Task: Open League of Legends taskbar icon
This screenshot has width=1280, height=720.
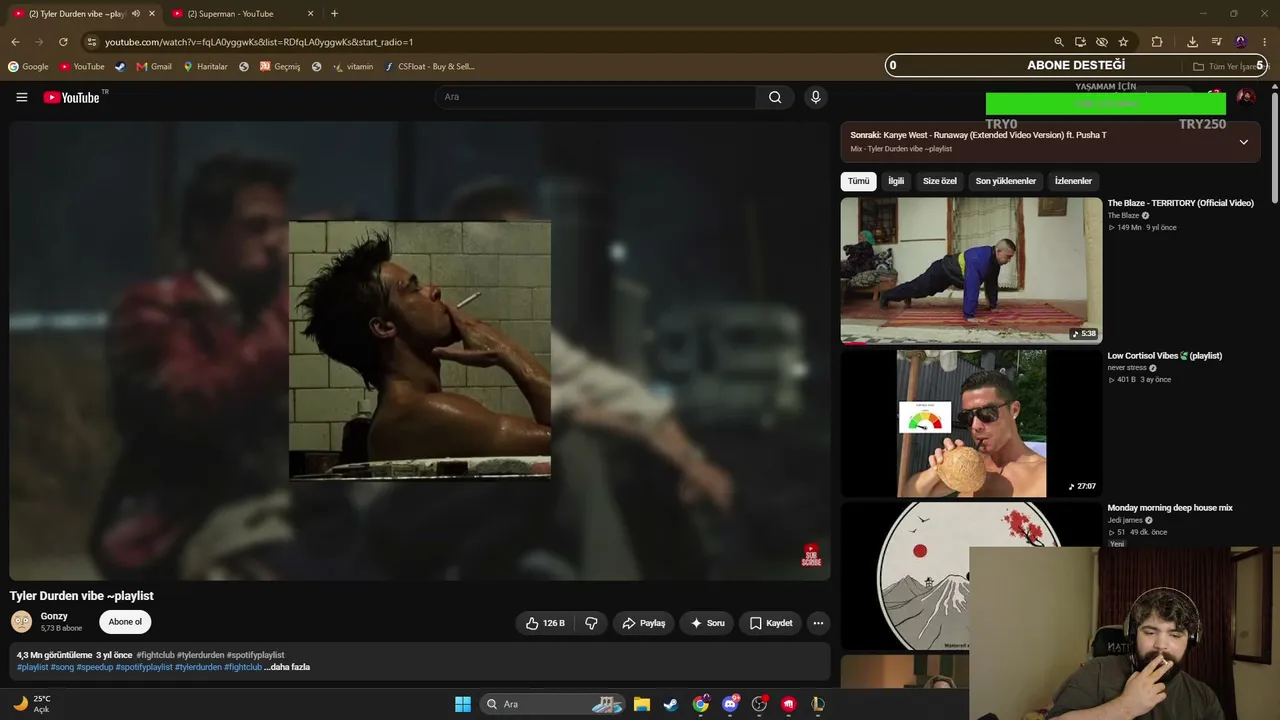Action: coord(818,704)
